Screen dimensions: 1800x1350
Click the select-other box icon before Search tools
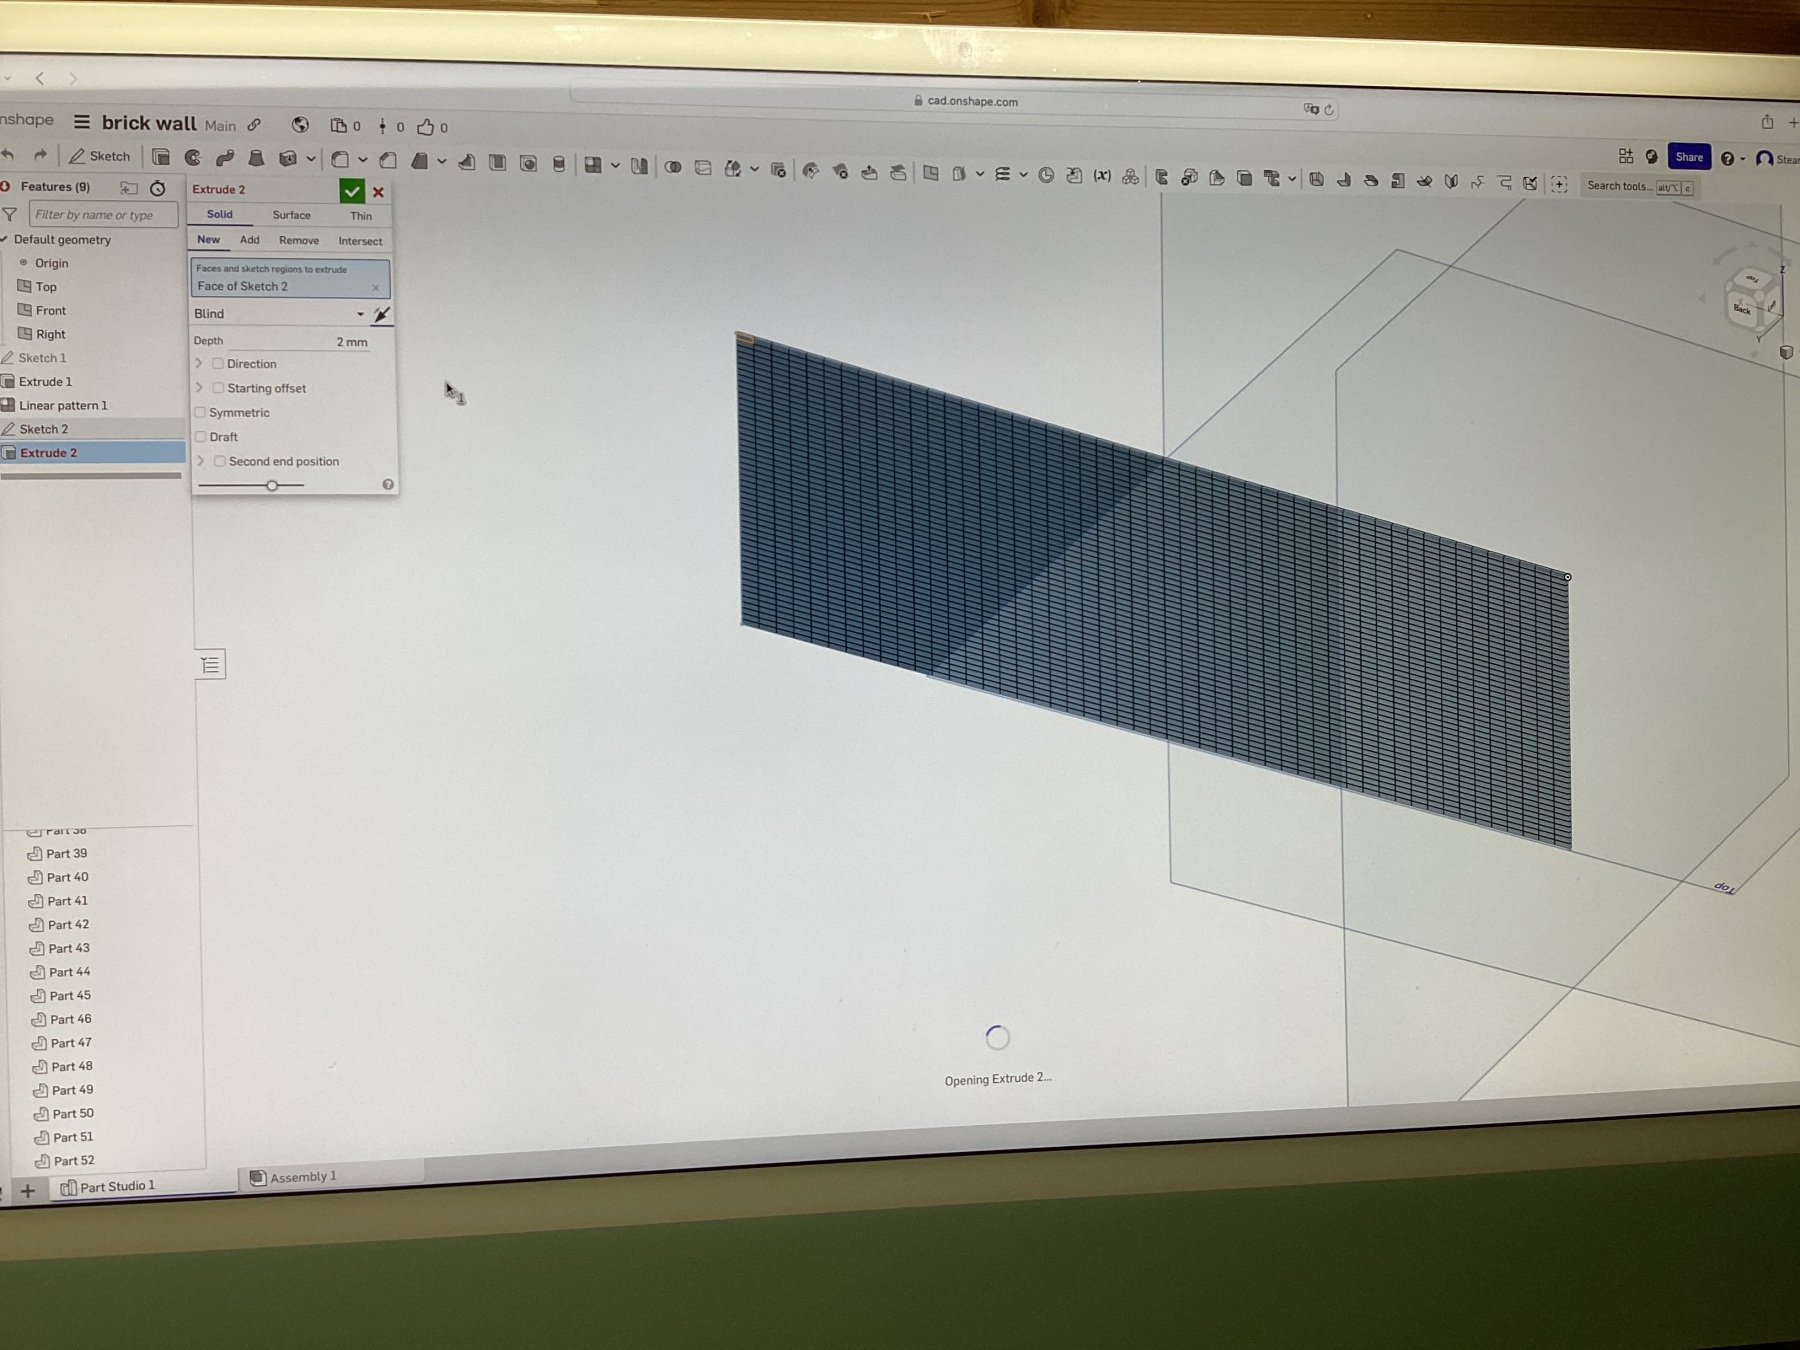point(1559,184)
